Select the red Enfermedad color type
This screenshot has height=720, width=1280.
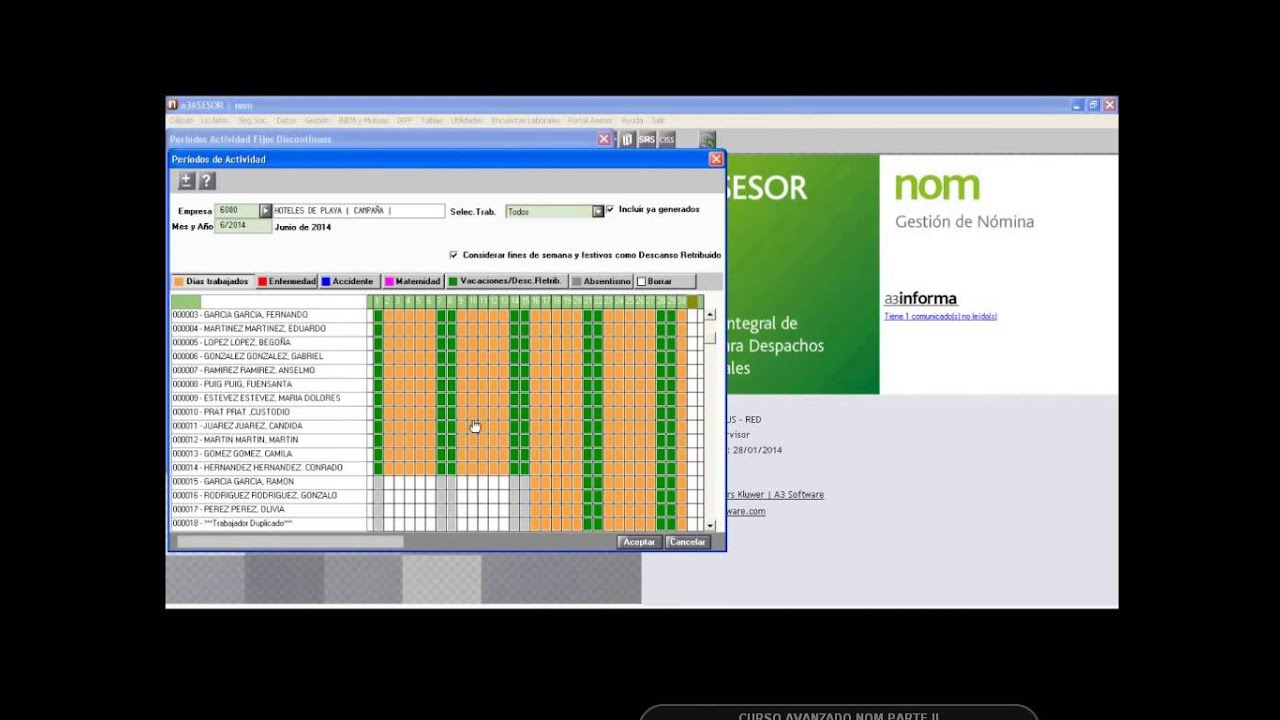pyautogui.click(x=286, y=282)
